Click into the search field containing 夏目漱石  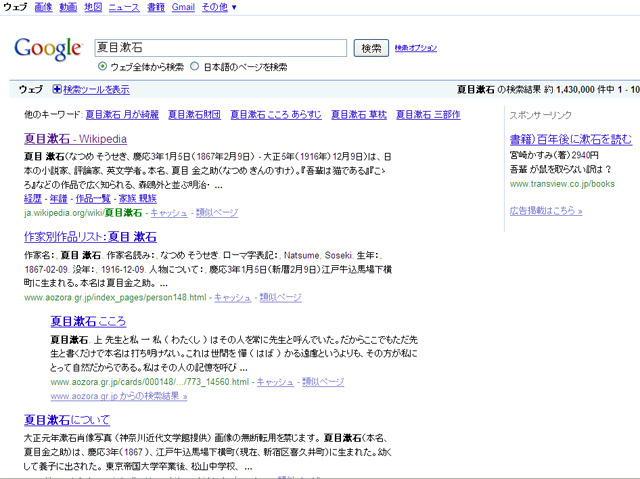tap(221, 48)
